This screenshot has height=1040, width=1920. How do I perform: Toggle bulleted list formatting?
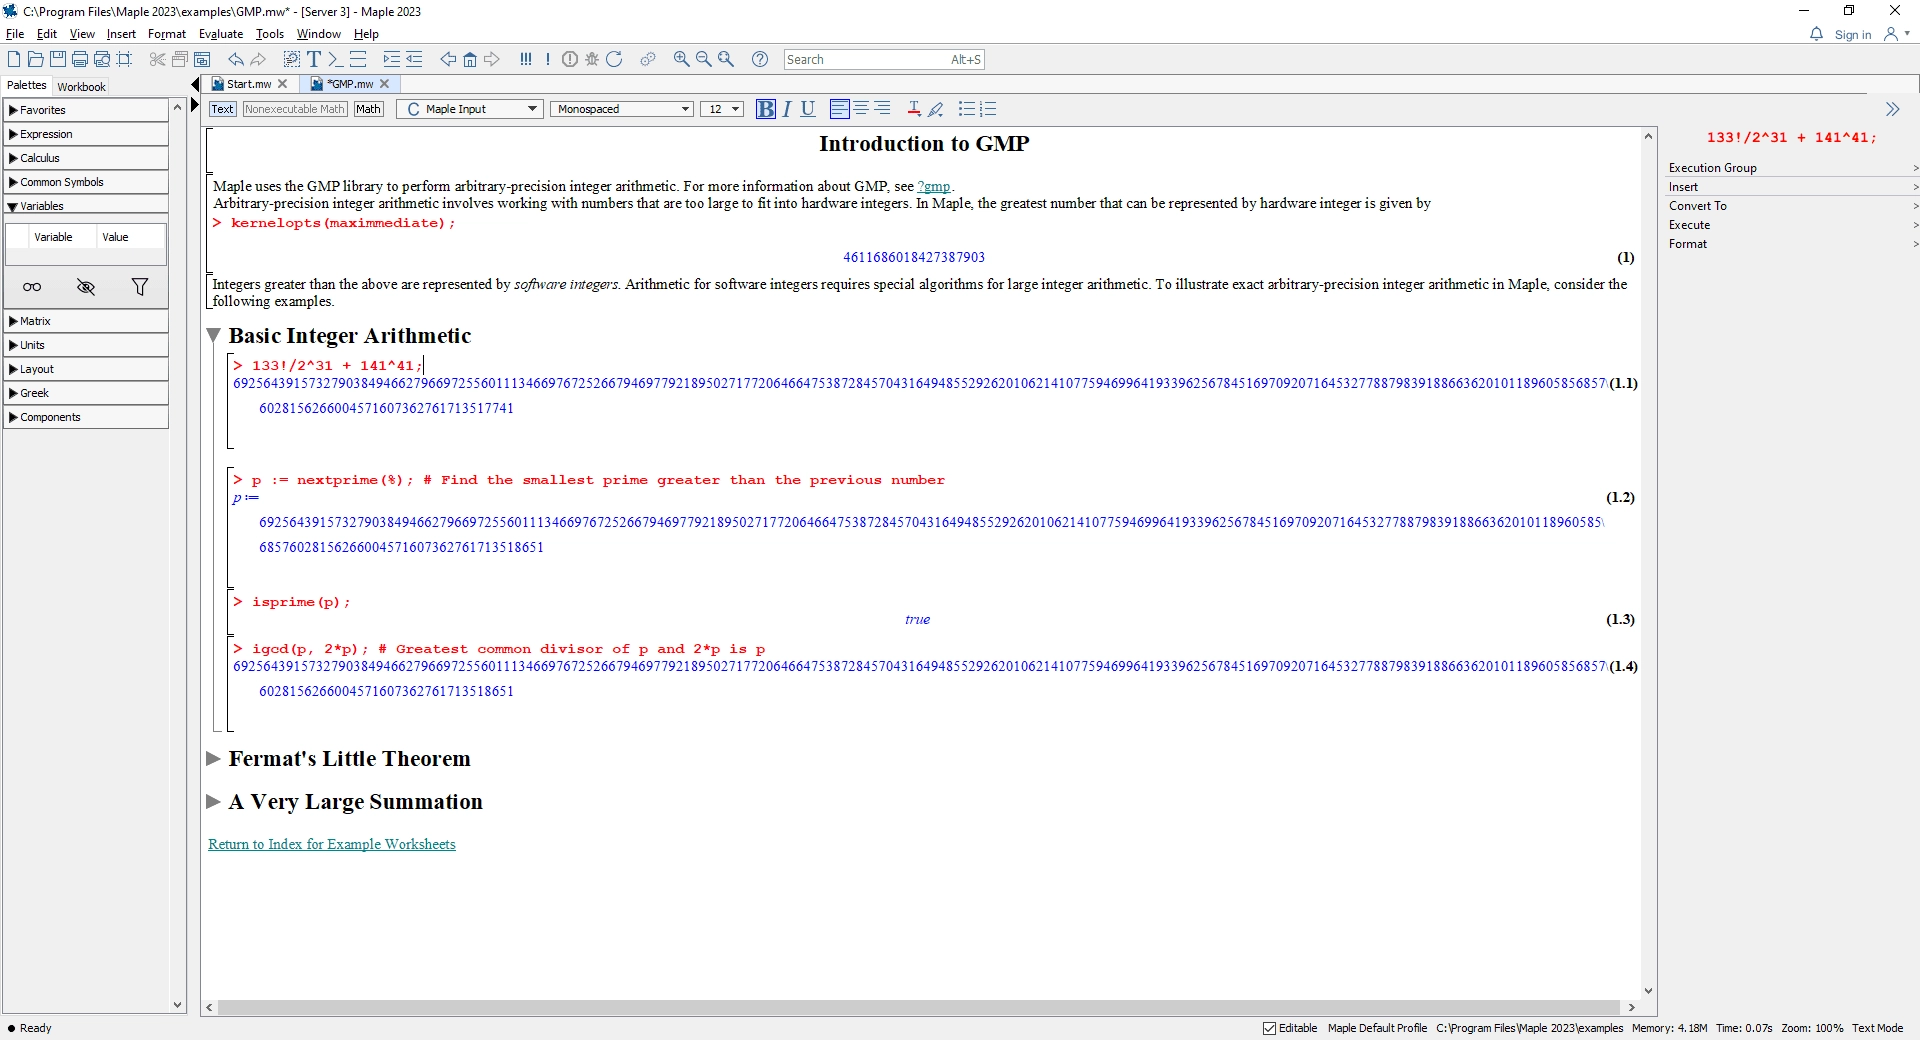coord(966,109)
